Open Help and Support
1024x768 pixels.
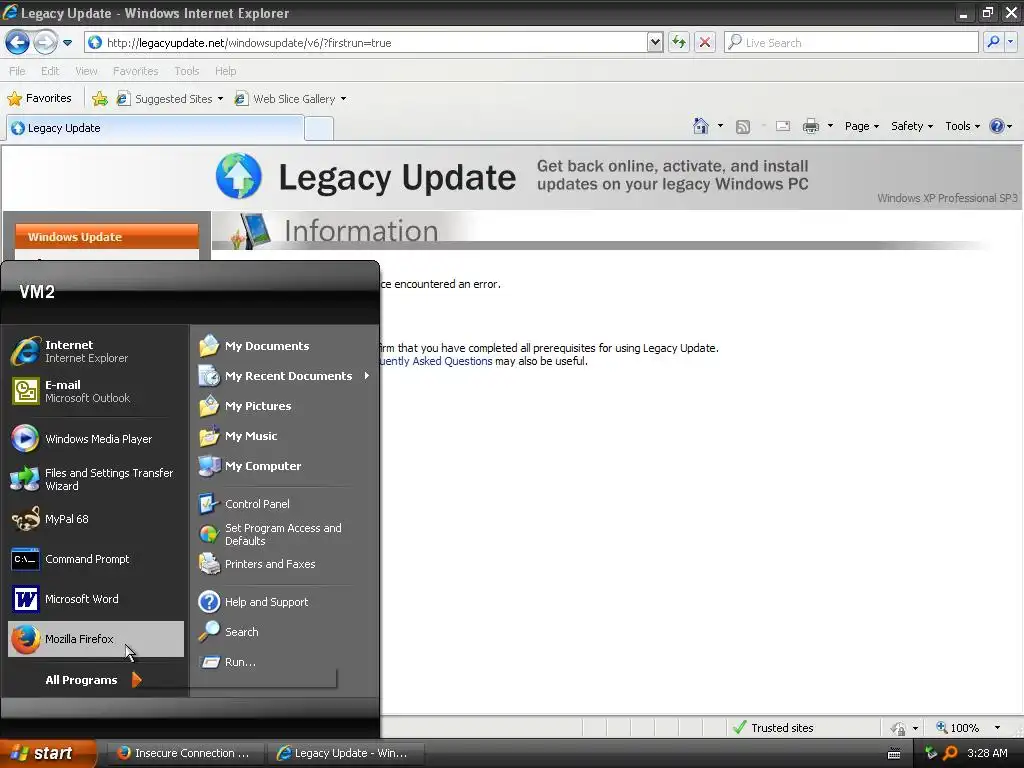click(284, 602)
